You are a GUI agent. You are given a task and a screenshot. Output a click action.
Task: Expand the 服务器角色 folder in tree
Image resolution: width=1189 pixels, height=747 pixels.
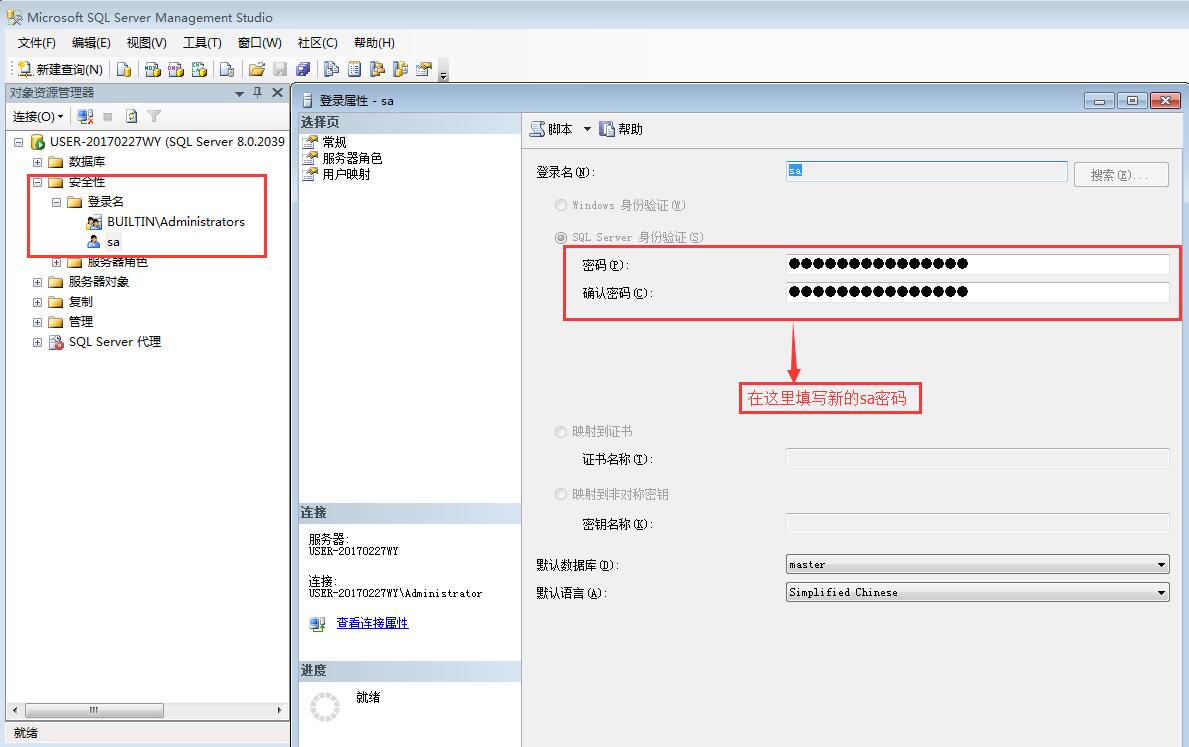point(56,262)
